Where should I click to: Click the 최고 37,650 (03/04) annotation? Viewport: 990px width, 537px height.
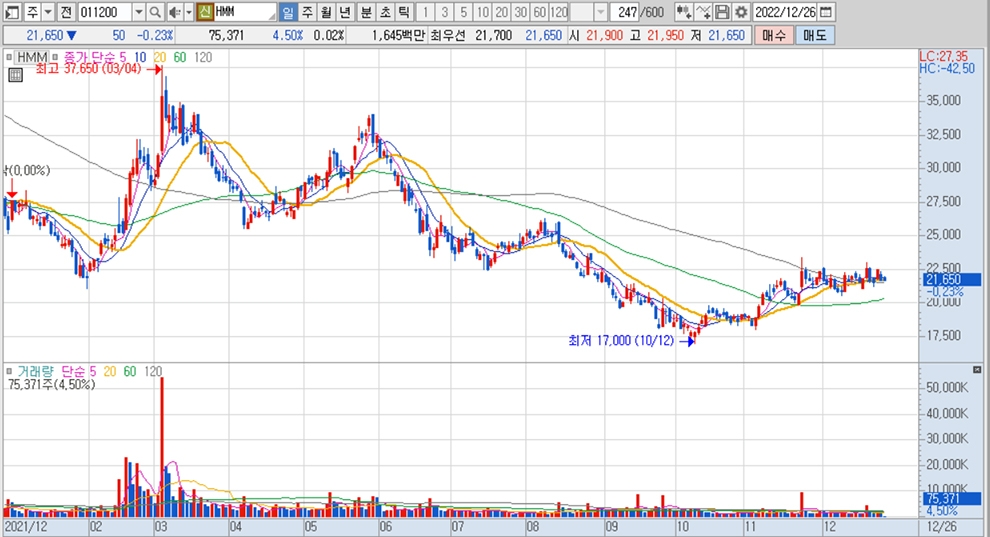[x=88, y=69]
